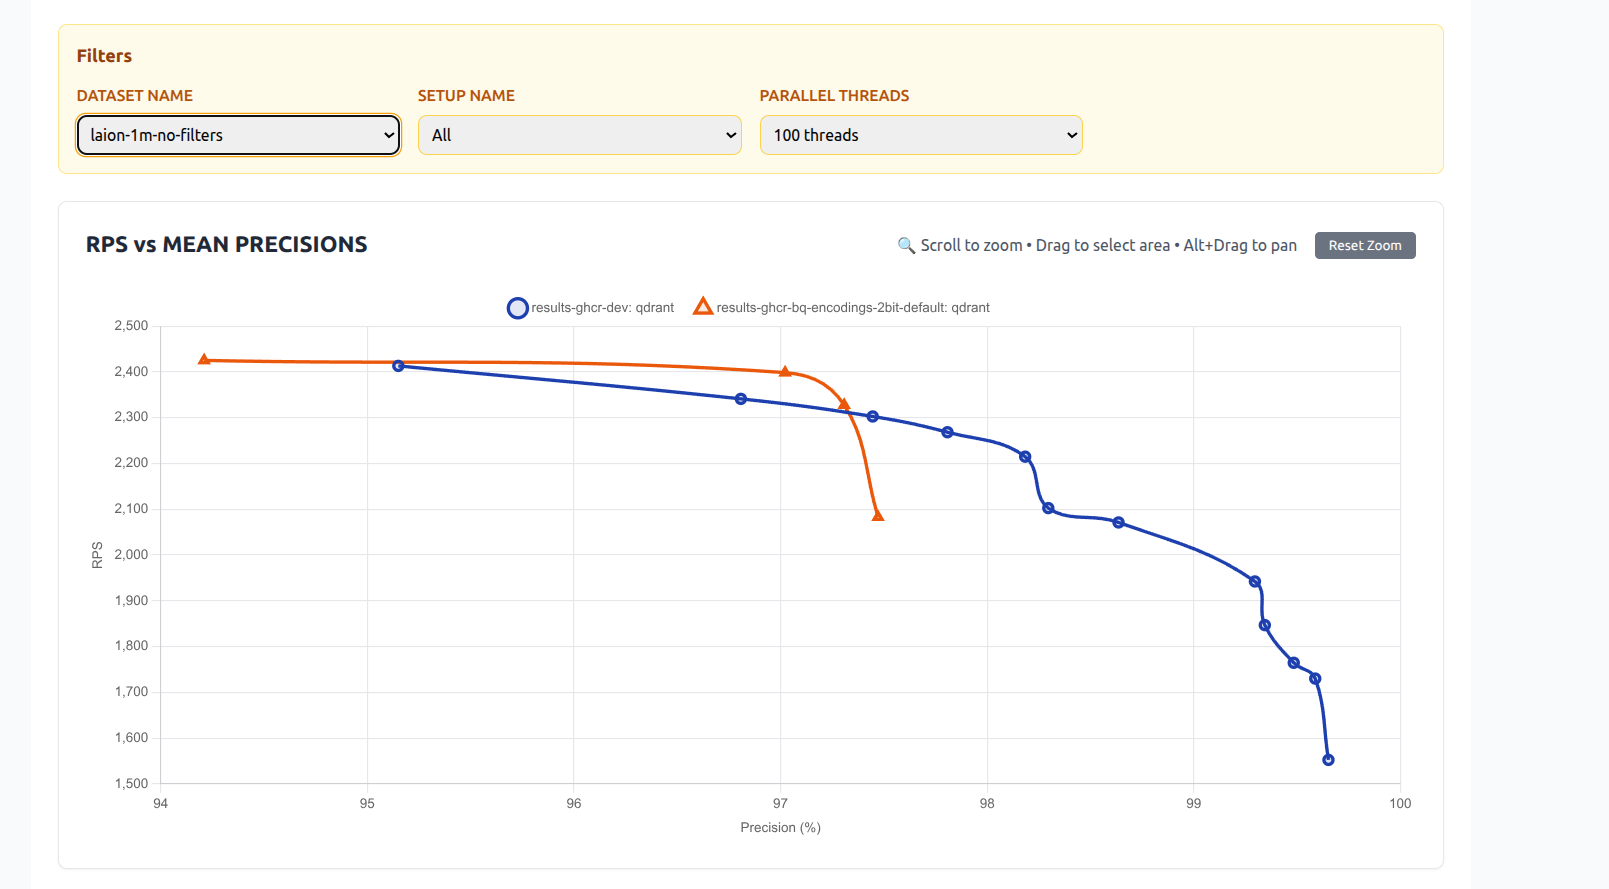Open the Dataset Name dropdown

(238, 135)
